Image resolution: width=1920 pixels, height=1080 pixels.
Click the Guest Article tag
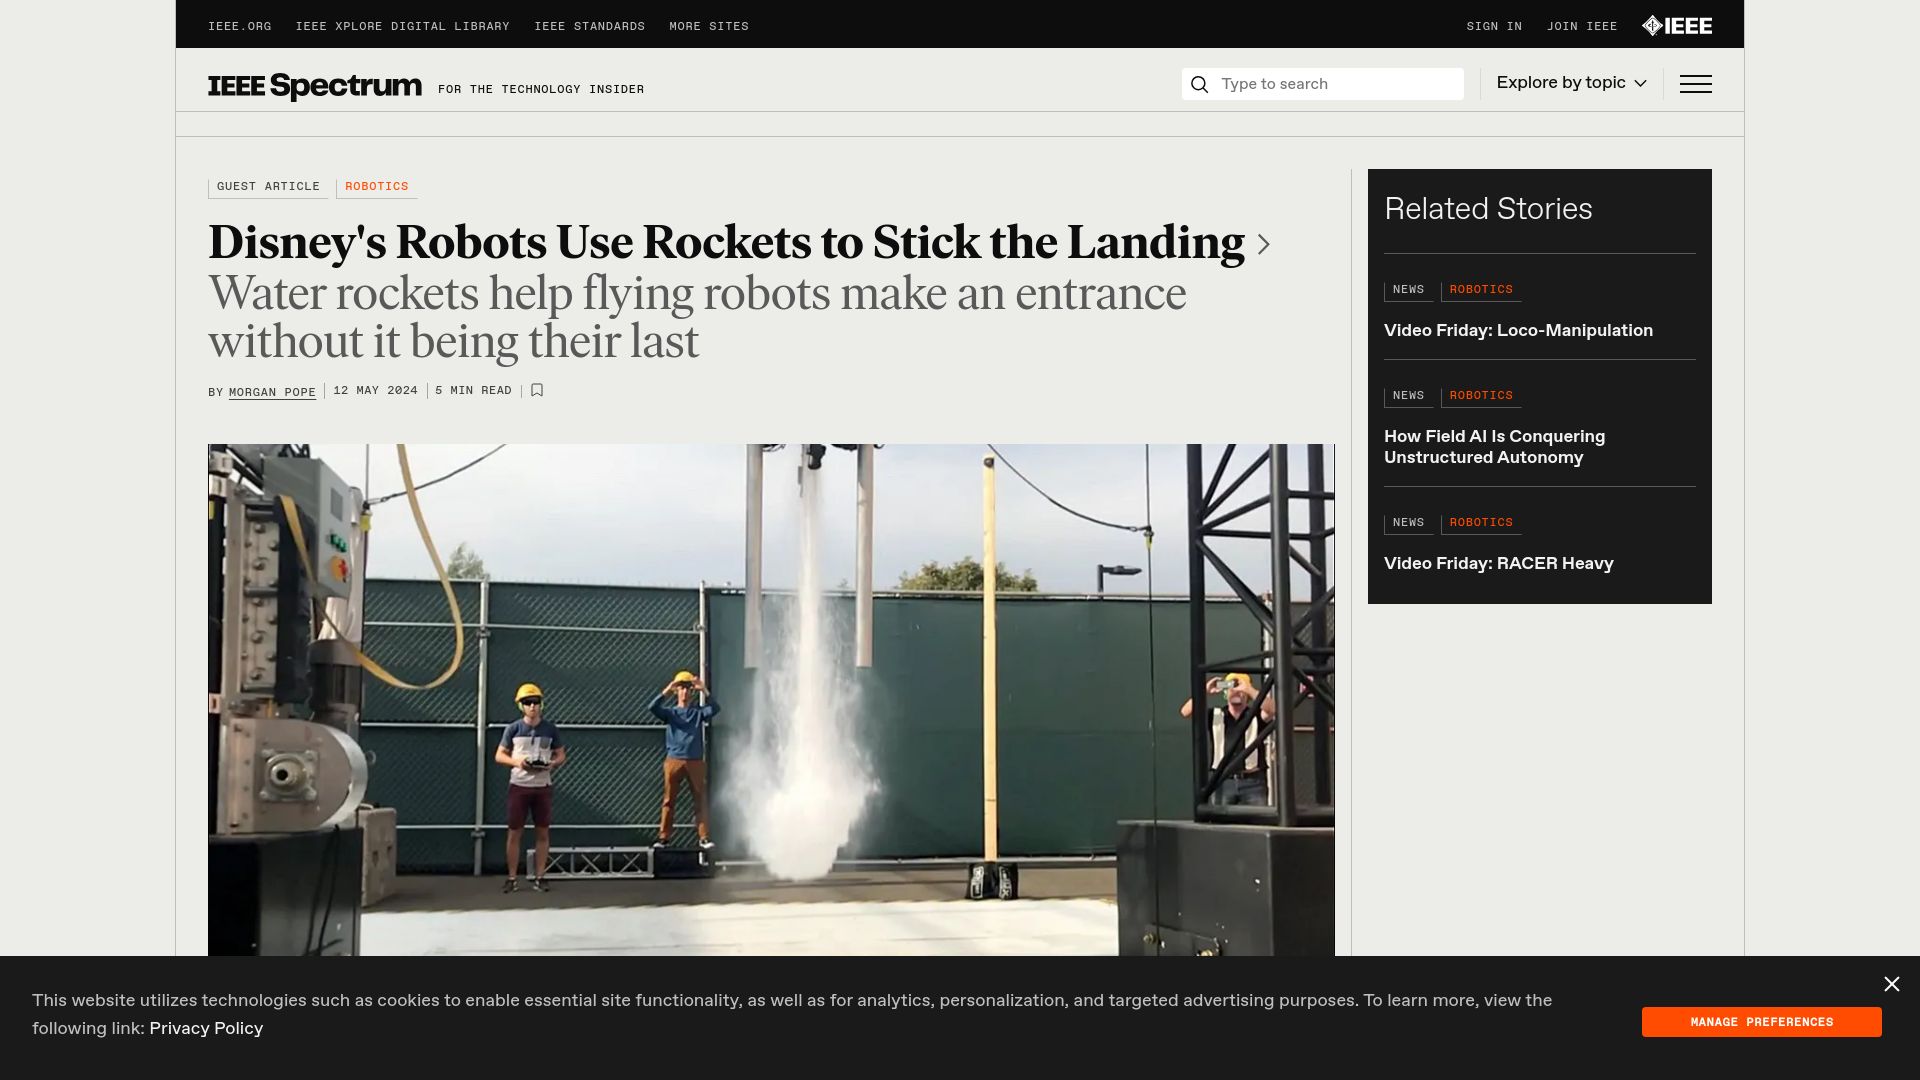[268, 187]
